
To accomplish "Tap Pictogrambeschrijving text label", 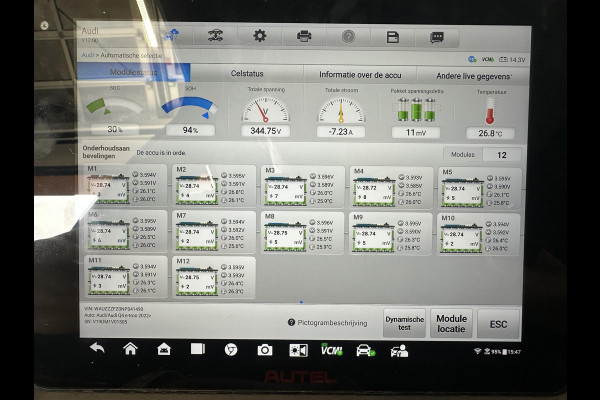I will coord(332,323).
